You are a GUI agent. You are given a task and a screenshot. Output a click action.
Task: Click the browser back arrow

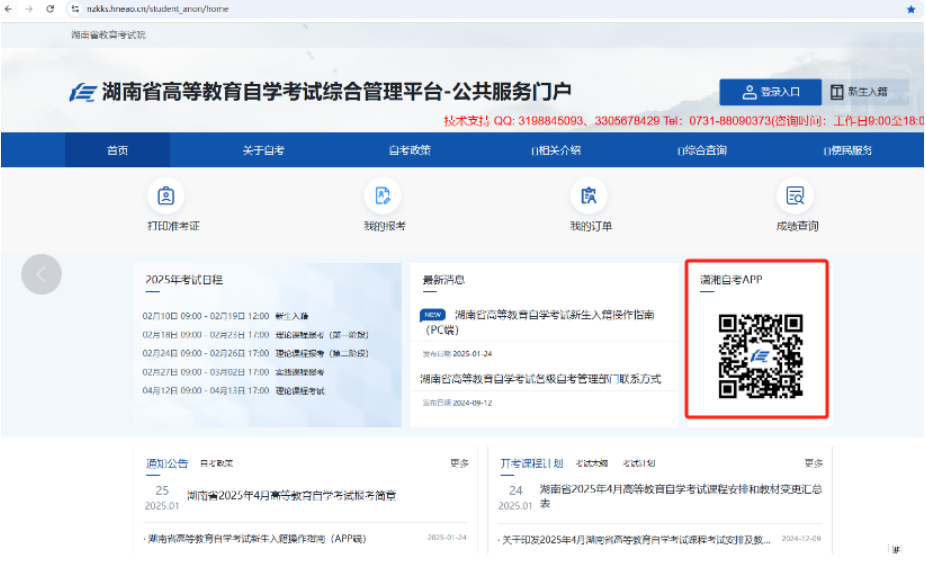tap(9, 9)
